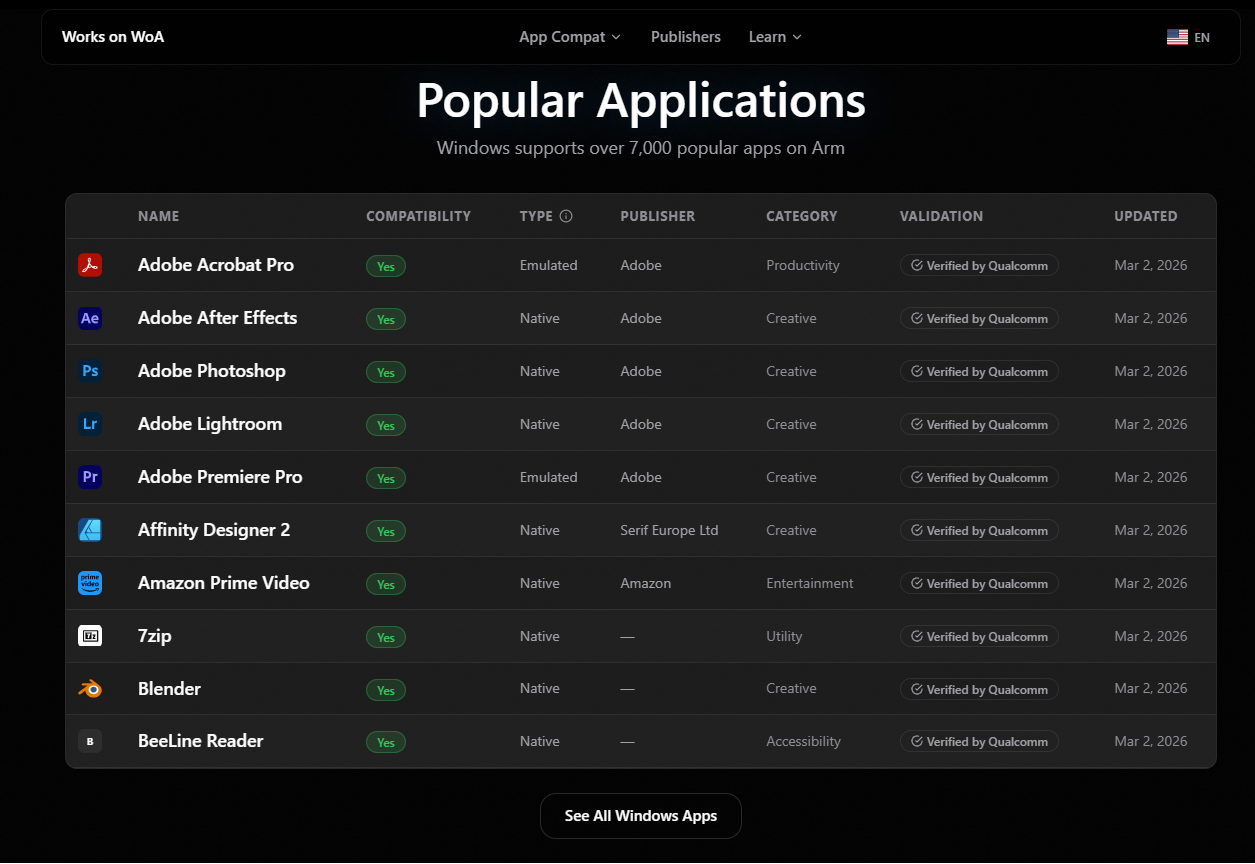The image size is (1255, 864).
Task: Click the Amazon Prime Video icon
Action: [x=90, y=583]
